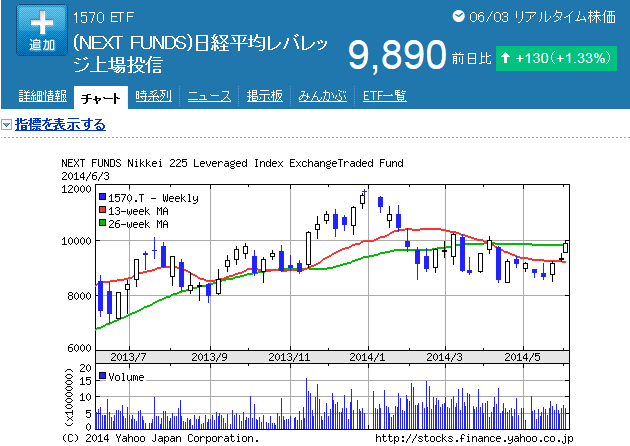Click the blue Volume legend swatch

pos(102,376)
